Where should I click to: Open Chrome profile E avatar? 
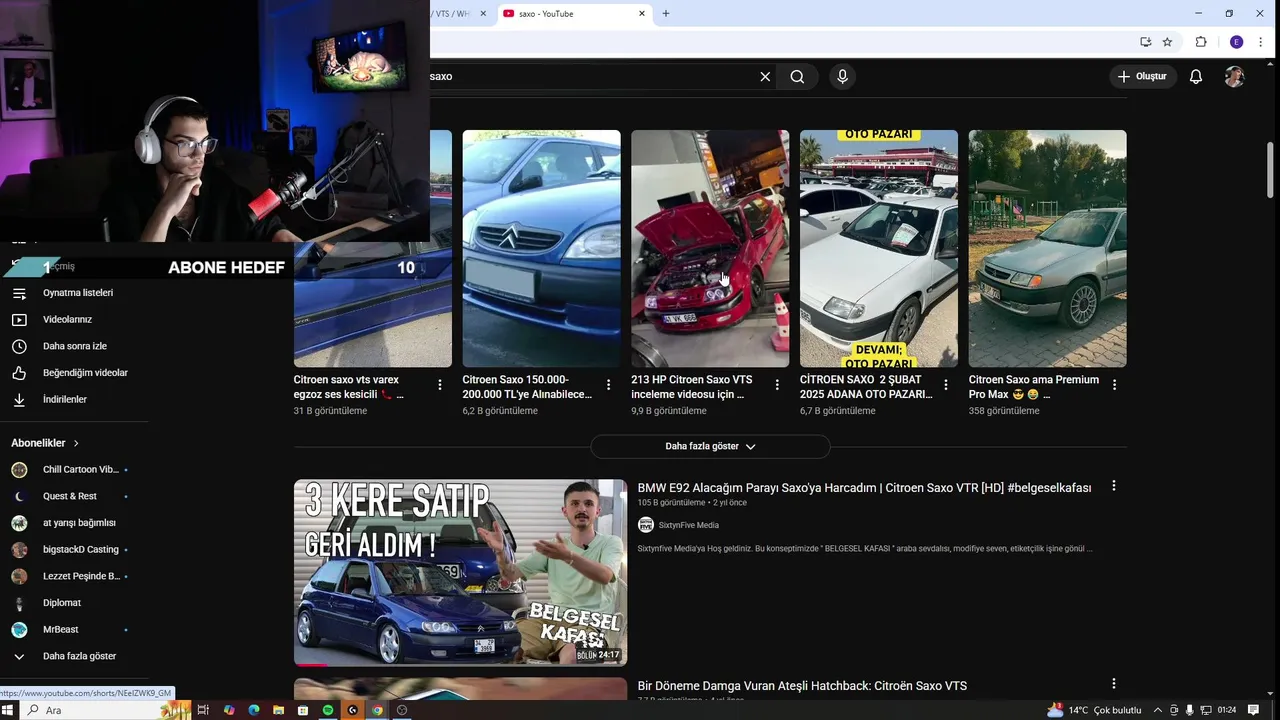click(1236, 42)
